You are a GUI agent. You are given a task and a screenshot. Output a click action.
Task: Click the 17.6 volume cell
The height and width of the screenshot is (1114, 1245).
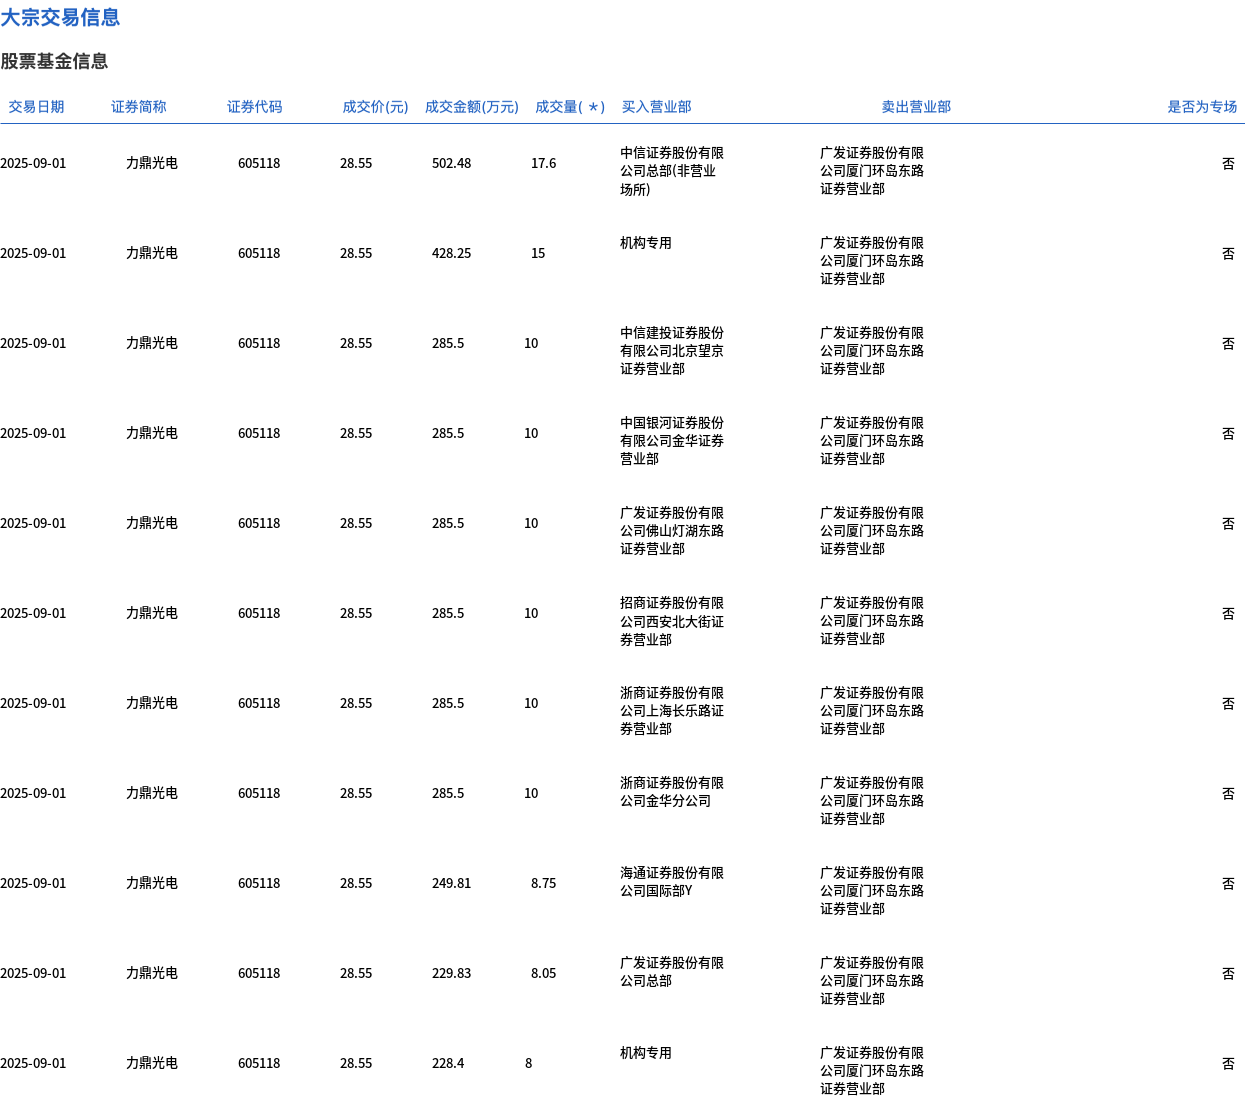(544, 163)
